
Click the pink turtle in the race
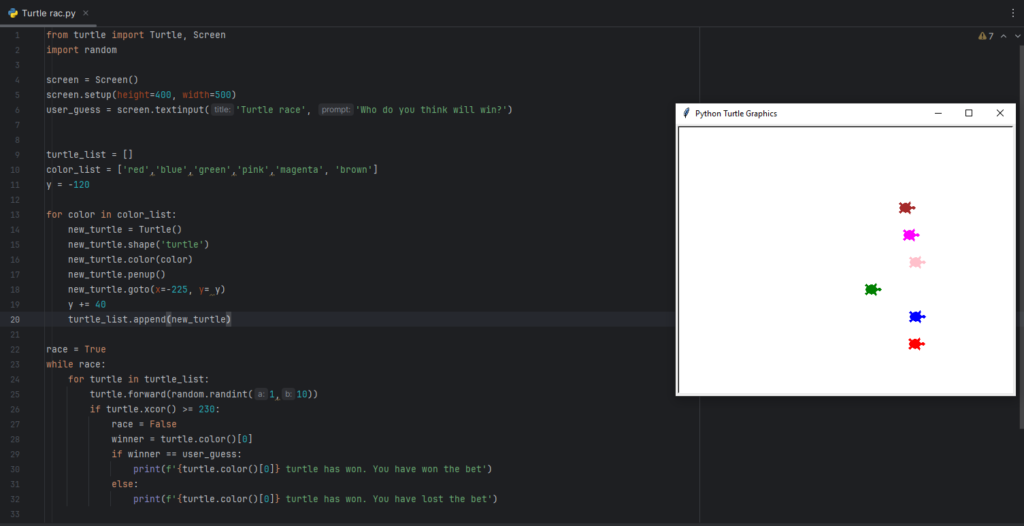[x=916, y=262]
